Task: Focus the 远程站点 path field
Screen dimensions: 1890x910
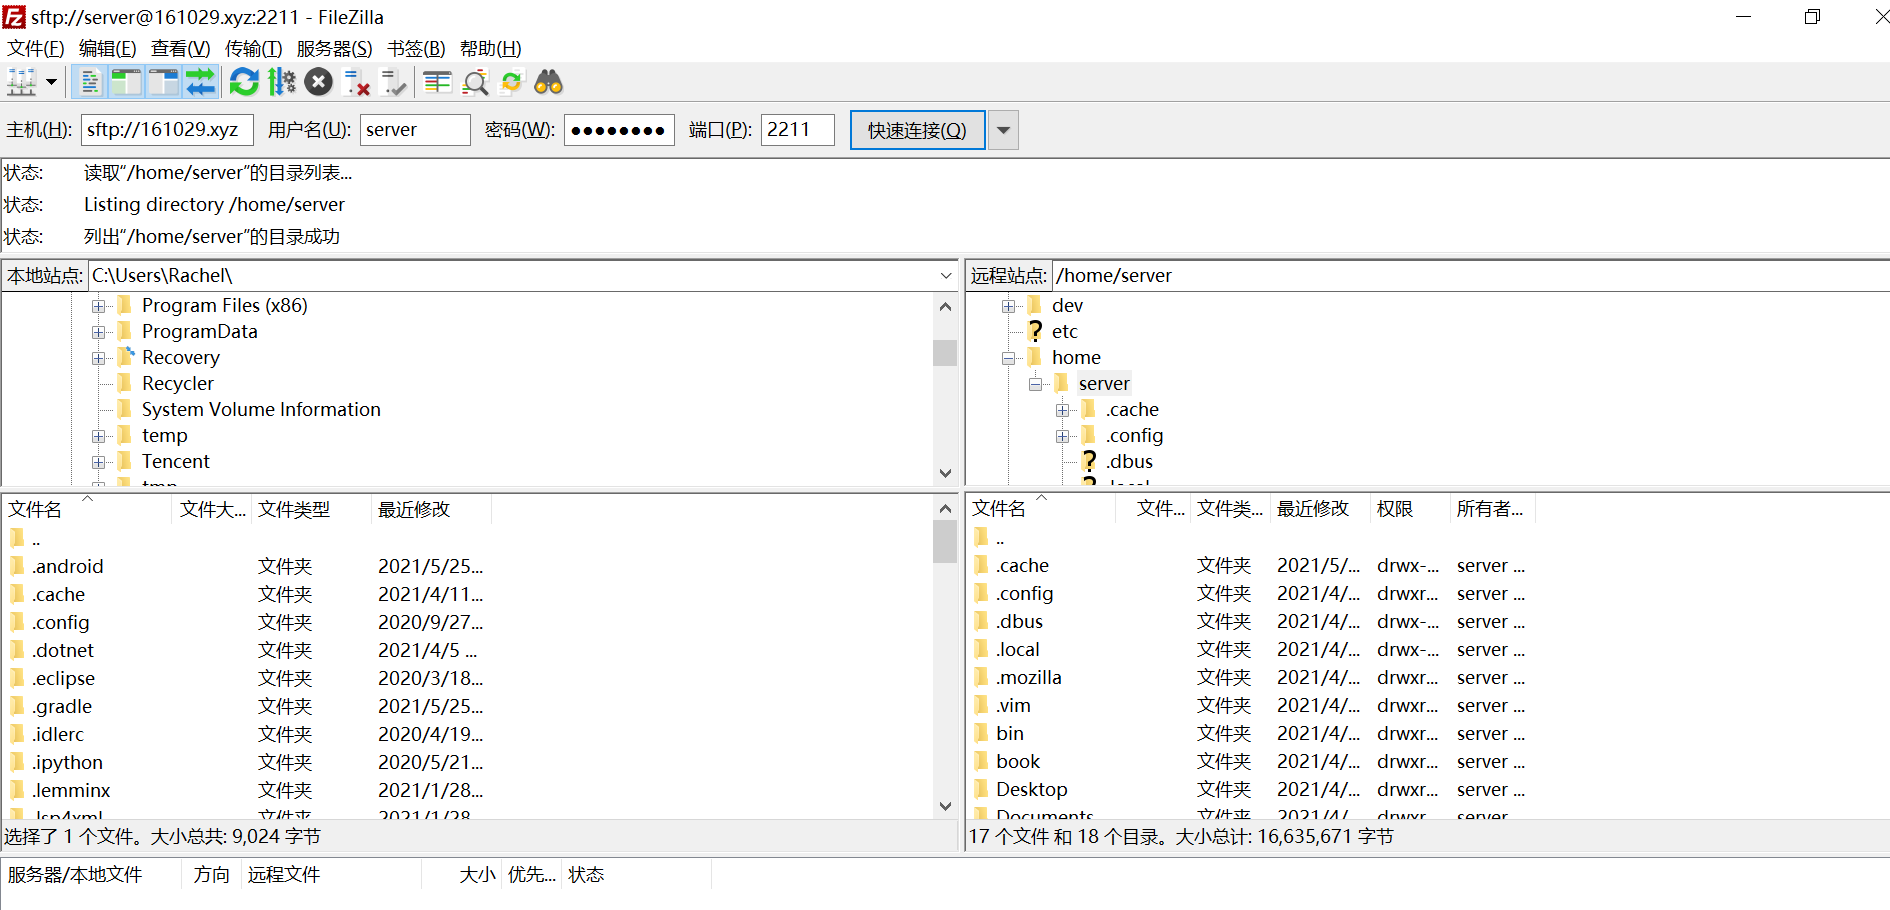Action: click(x=1470, y=275)
